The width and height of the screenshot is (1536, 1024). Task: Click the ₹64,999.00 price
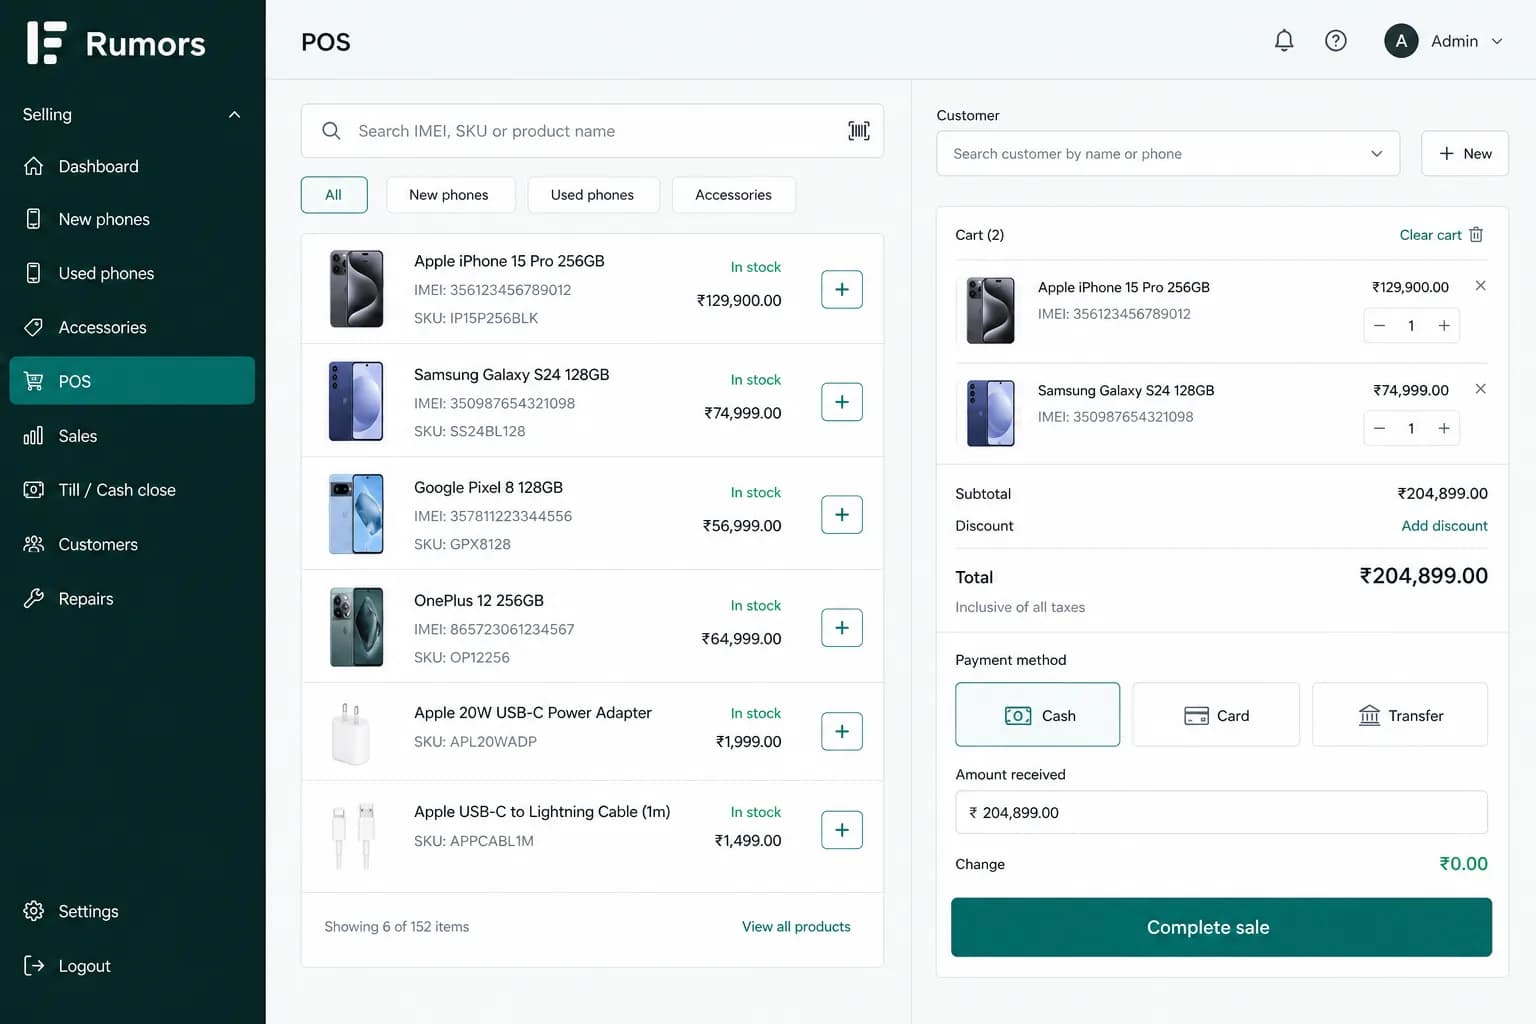[x=741, y=639]
